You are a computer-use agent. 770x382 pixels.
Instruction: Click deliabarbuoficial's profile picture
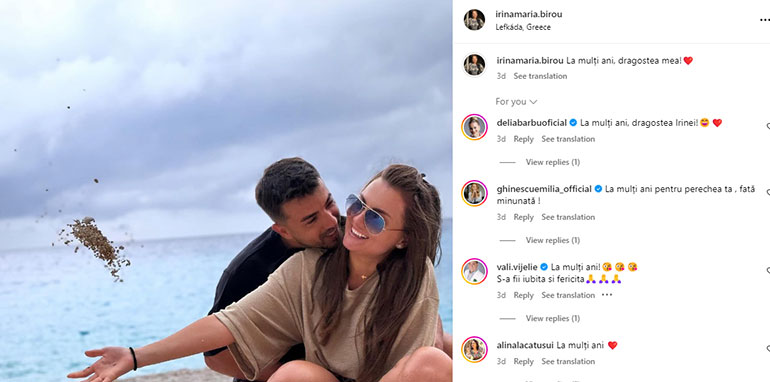click(x=474, y=127)
